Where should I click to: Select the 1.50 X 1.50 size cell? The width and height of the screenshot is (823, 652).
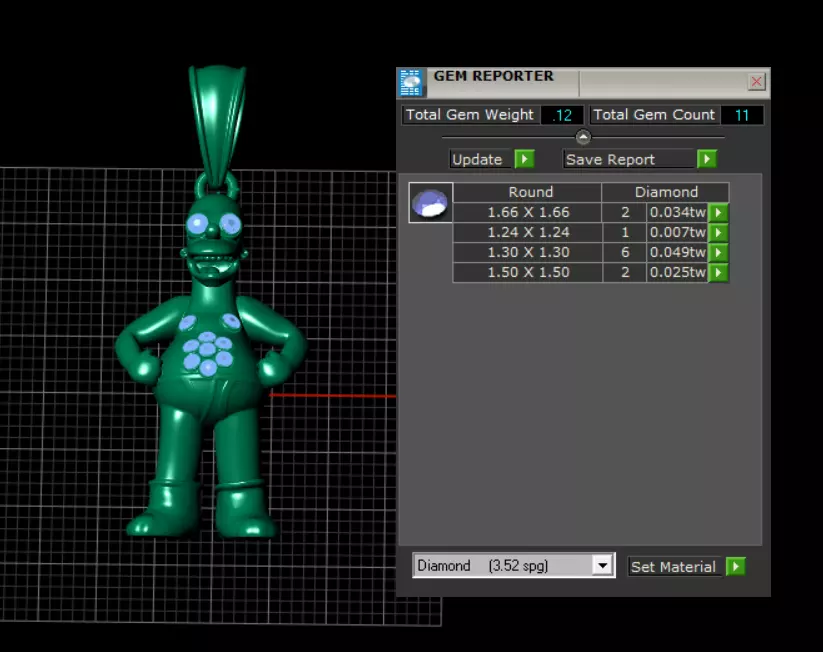[527, 272]
